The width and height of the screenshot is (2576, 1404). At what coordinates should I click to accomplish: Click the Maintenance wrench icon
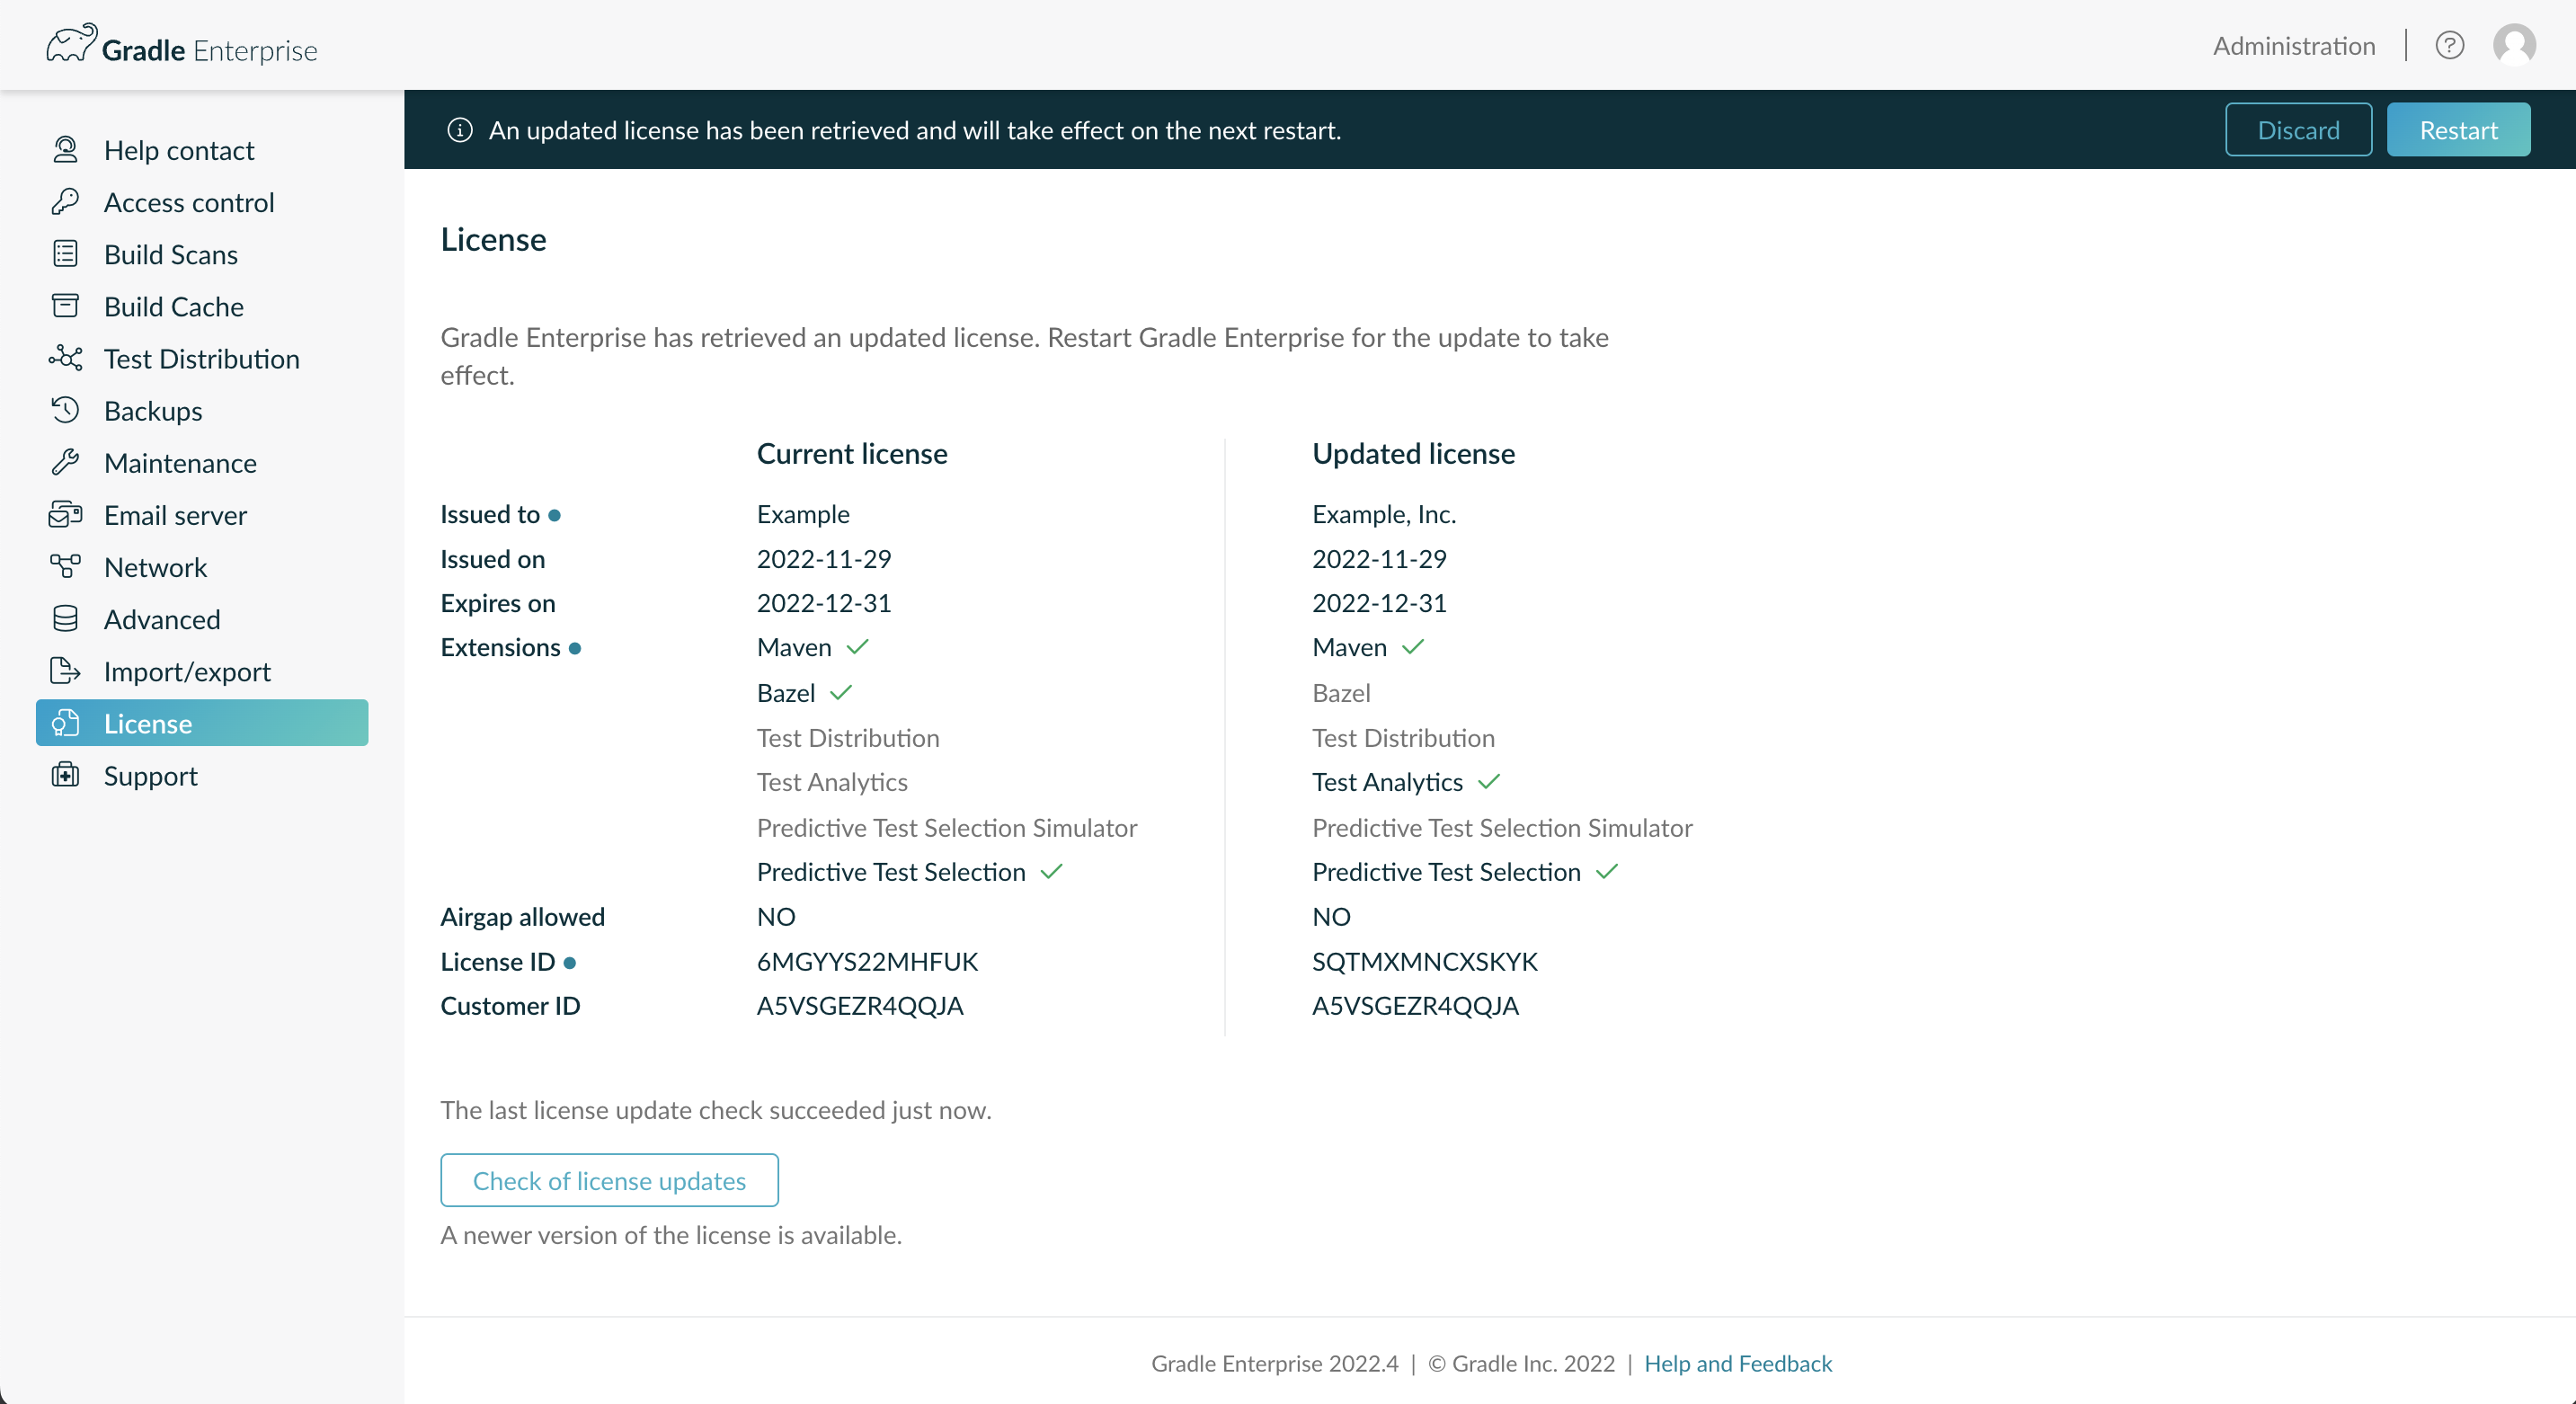tap(65, 462)
